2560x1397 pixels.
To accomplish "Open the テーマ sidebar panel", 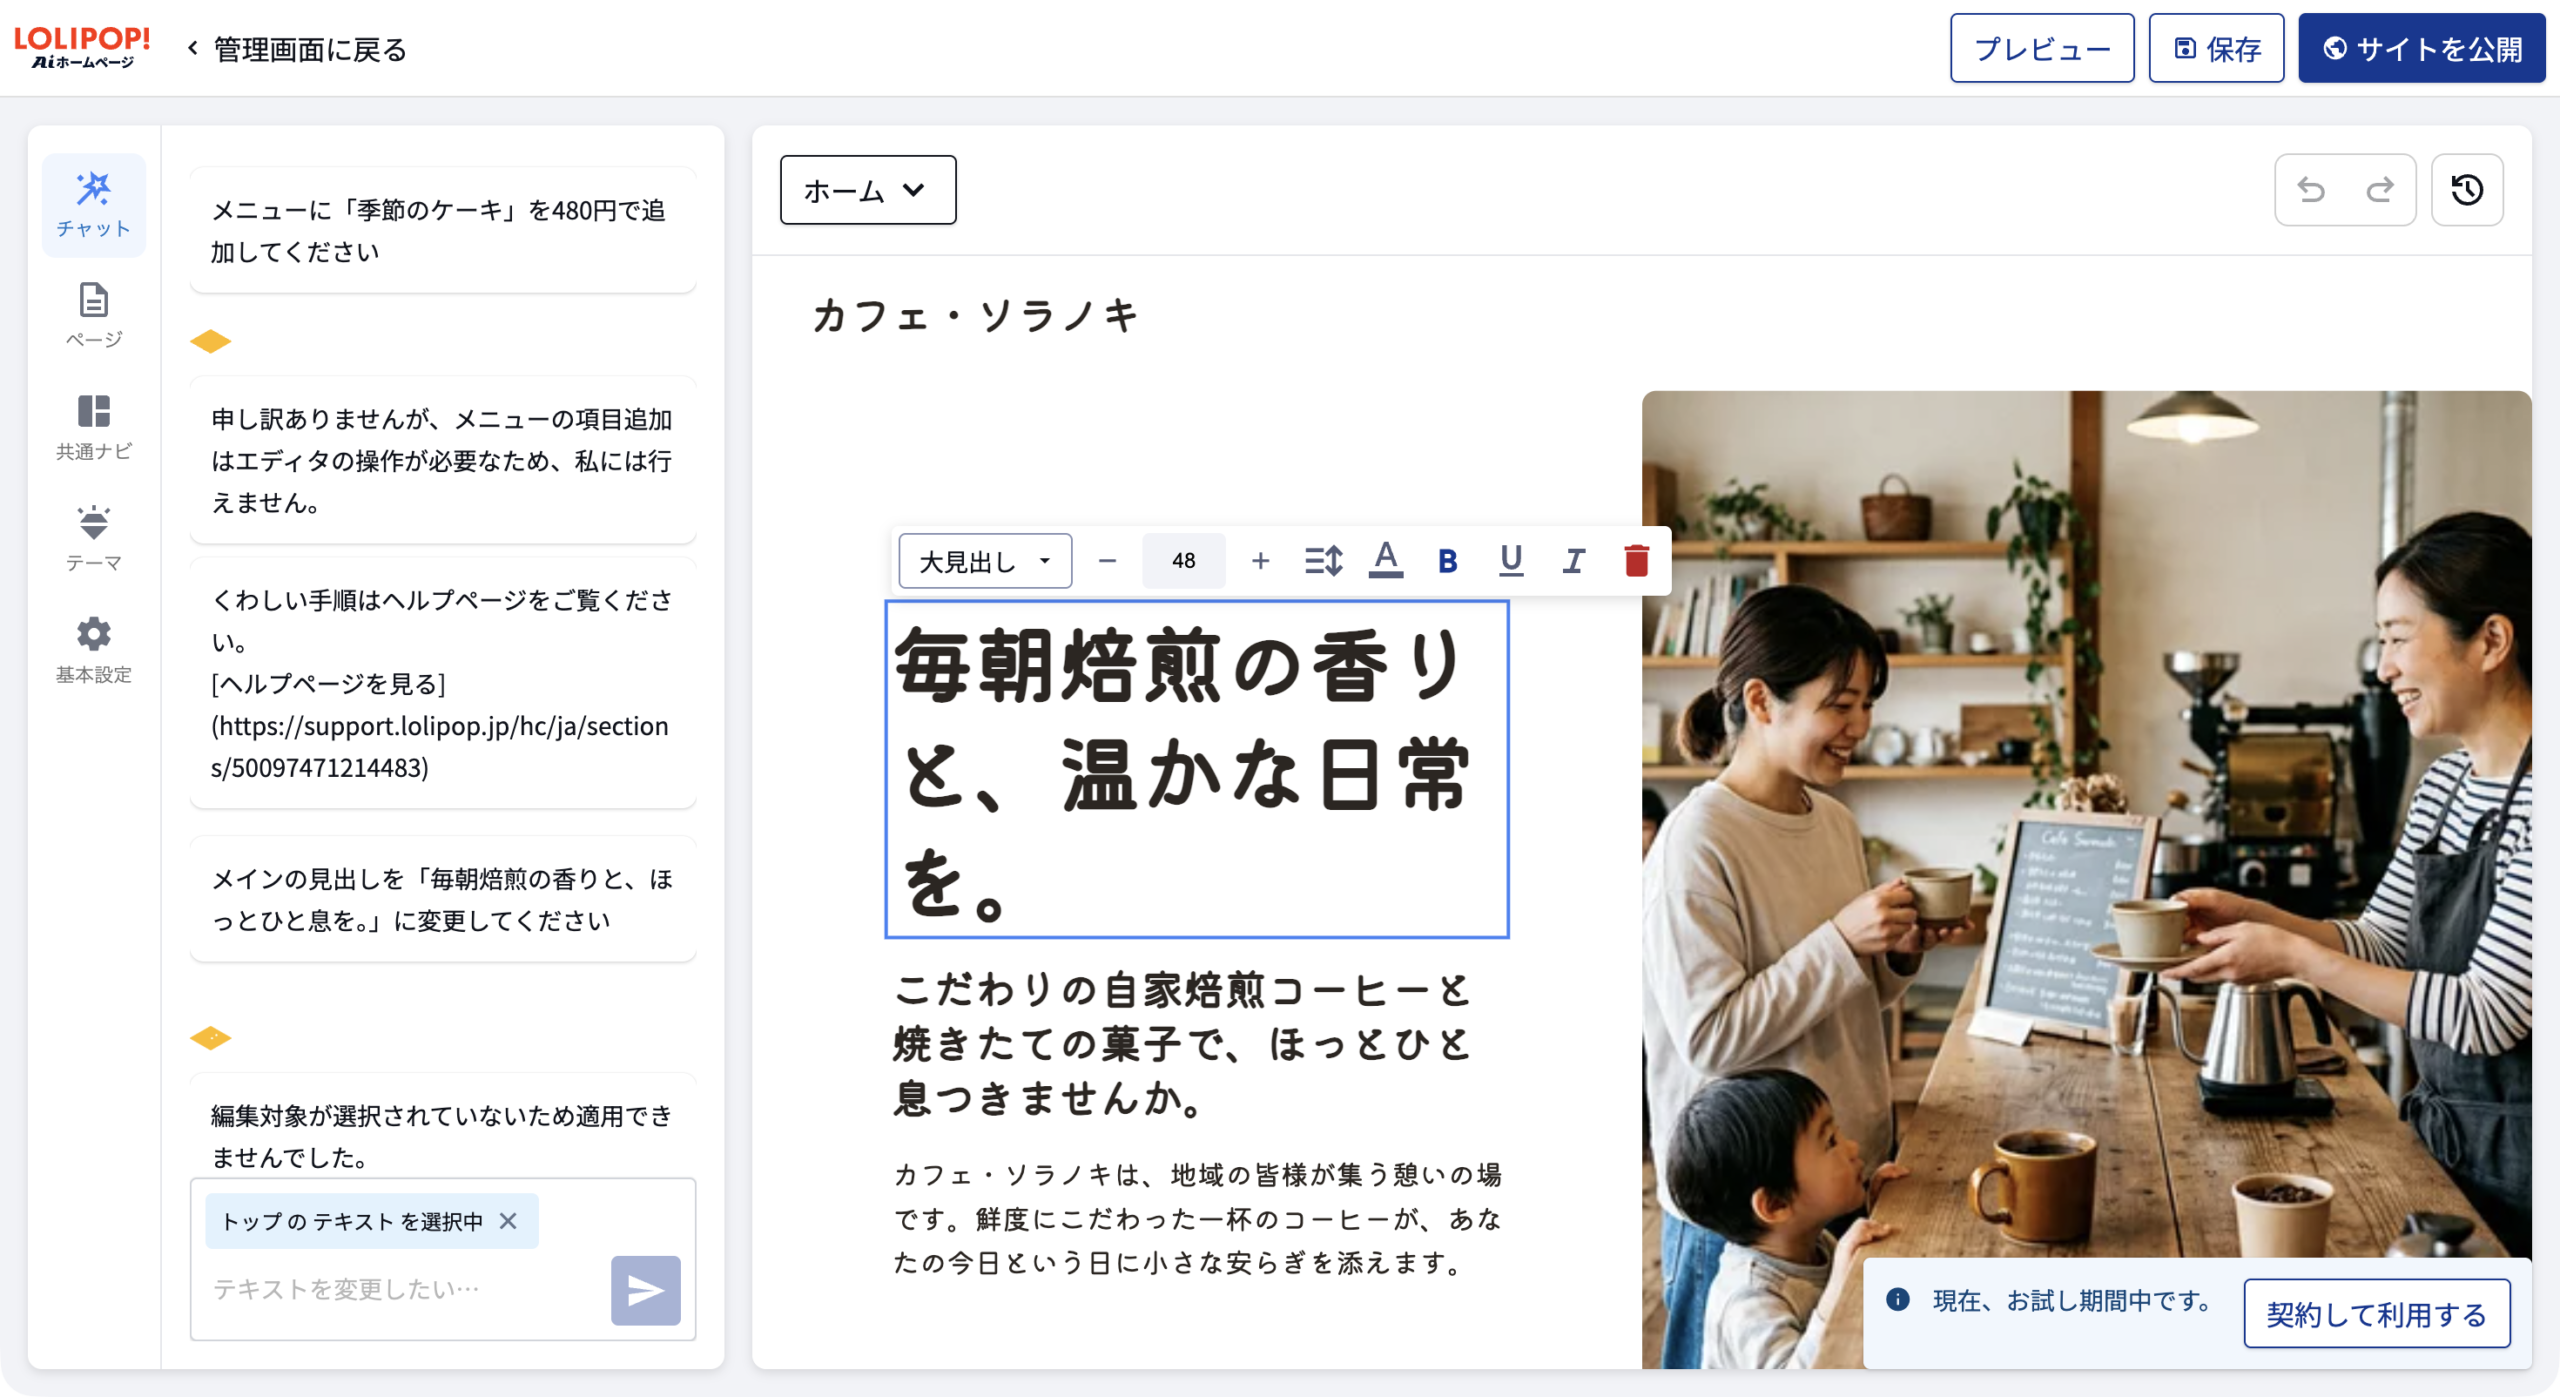I will point(93,539).
